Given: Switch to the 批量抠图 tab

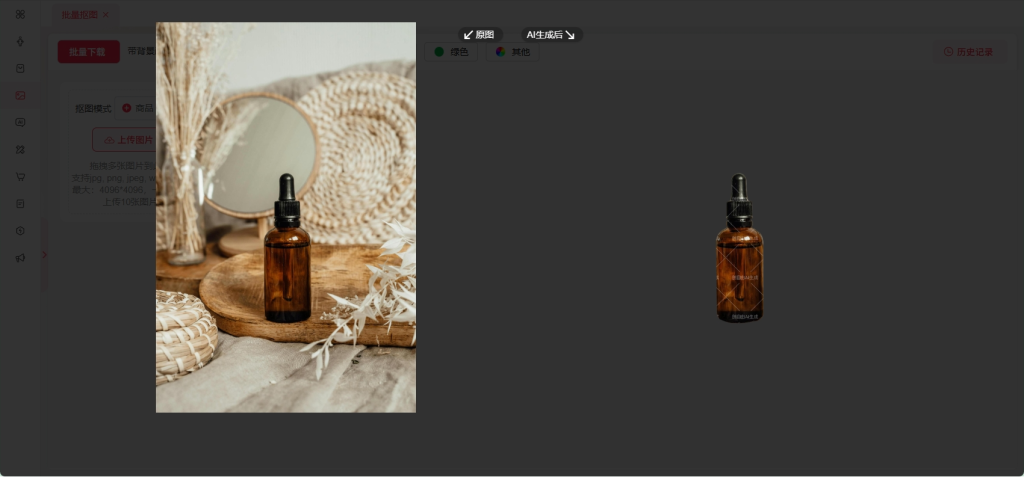Looking at the screenshot, I should click(x=79, y=15).
